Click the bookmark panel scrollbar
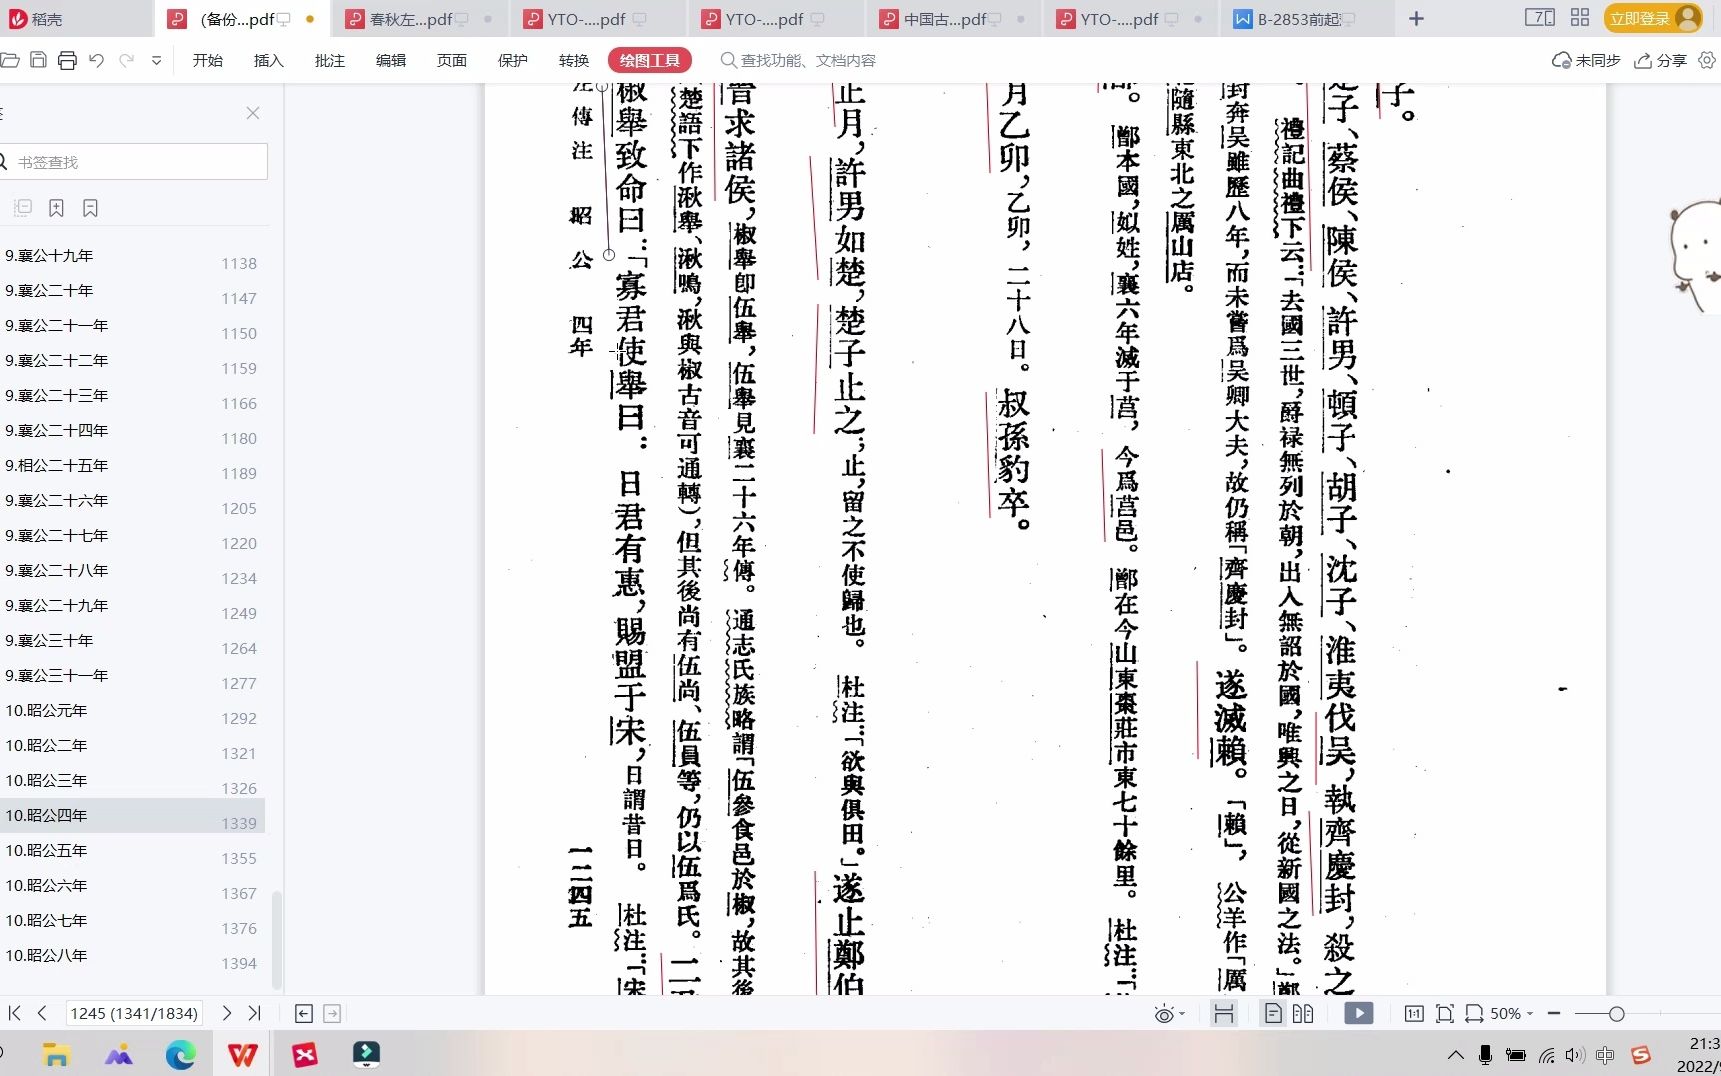The height and width of the screenshot is (1076, 1721). [x=277, y=938]
